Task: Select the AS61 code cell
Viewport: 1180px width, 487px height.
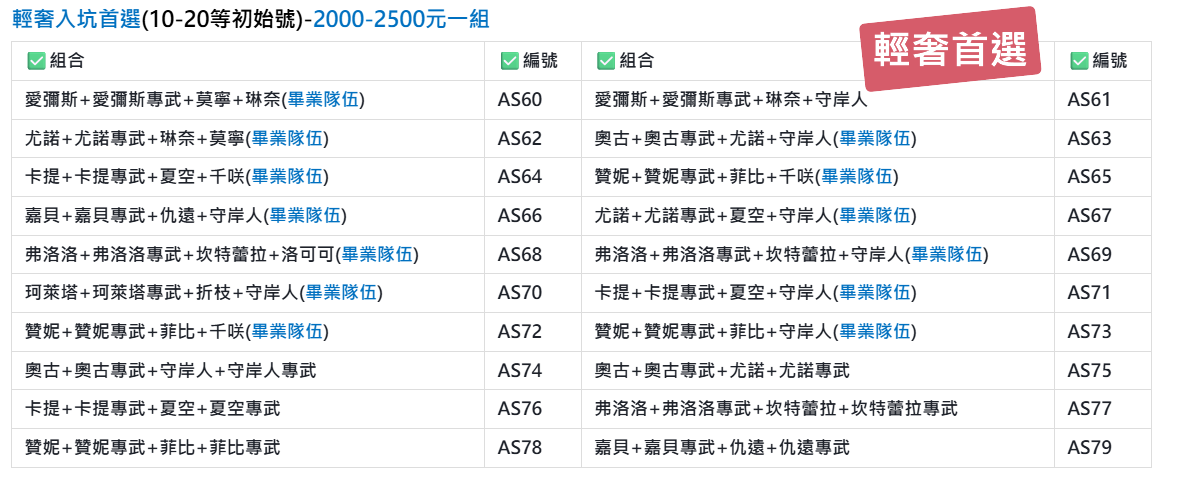Action: (1089, 100)
